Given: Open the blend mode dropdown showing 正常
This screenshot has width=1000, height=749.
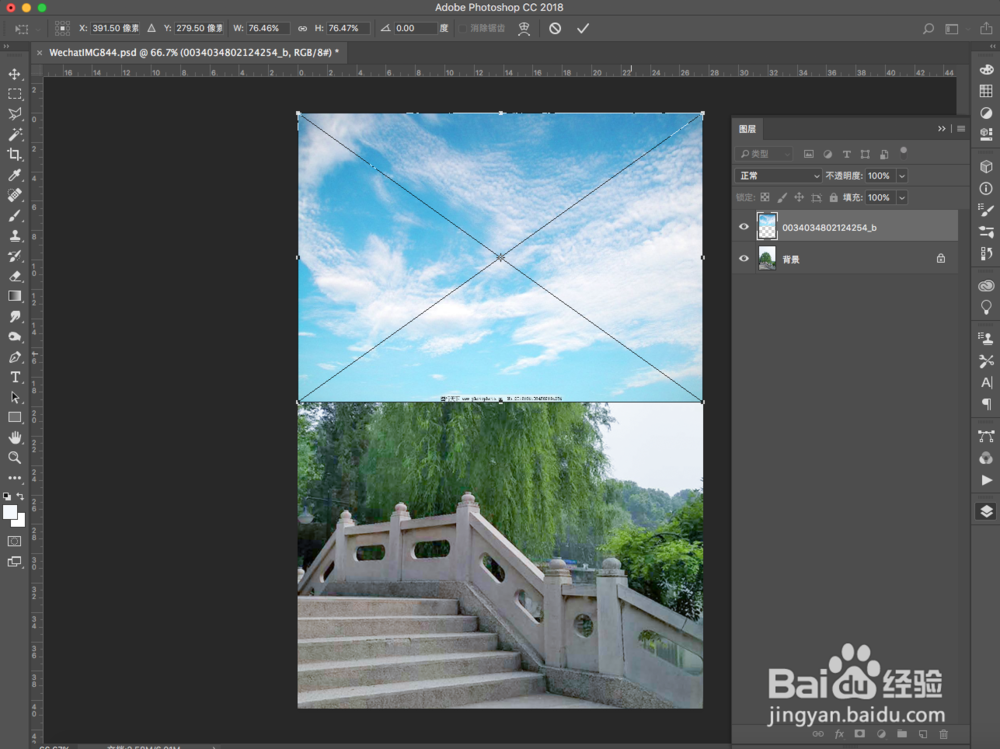Looking at the screenshot, I should pyautogui.click(x=778, y=175).
